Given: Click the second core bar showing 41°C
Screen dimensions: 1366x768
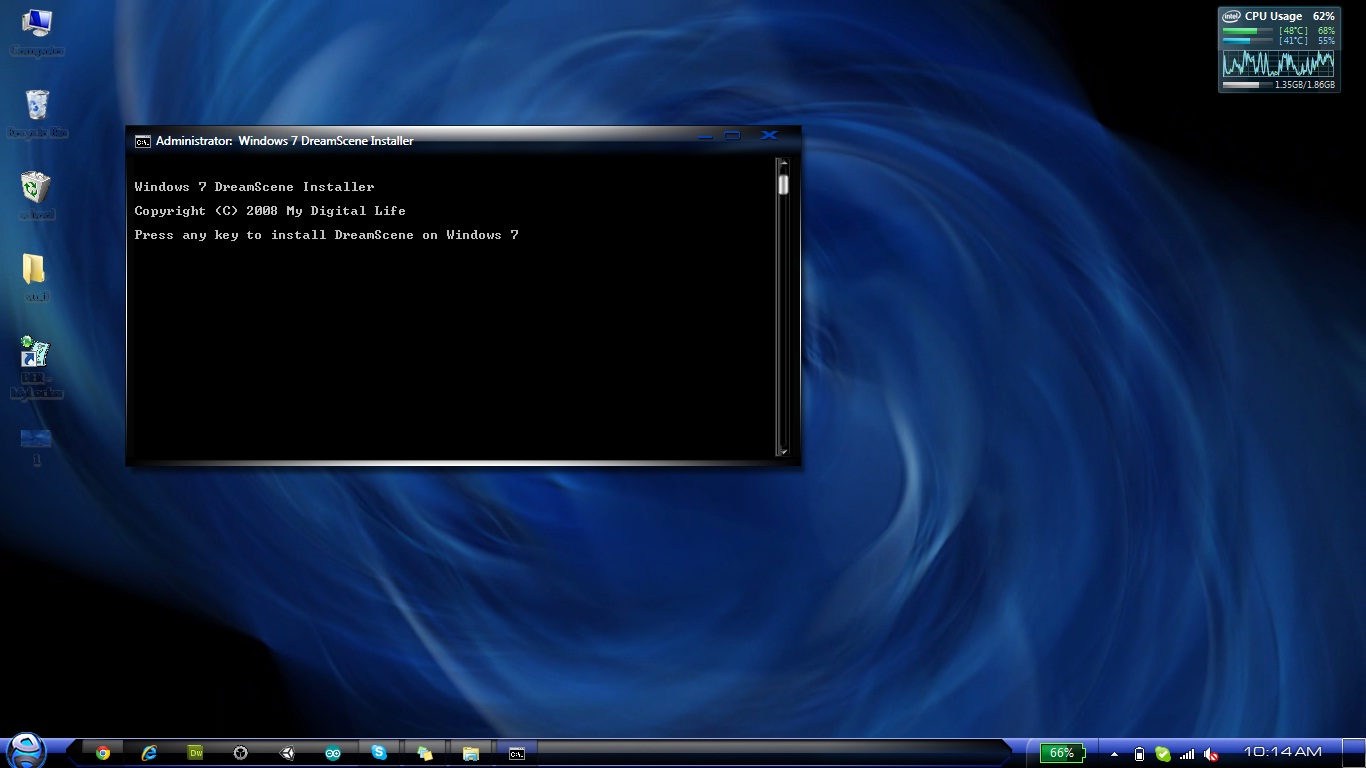Looking at the screenshot, I should click(1248, 41).
